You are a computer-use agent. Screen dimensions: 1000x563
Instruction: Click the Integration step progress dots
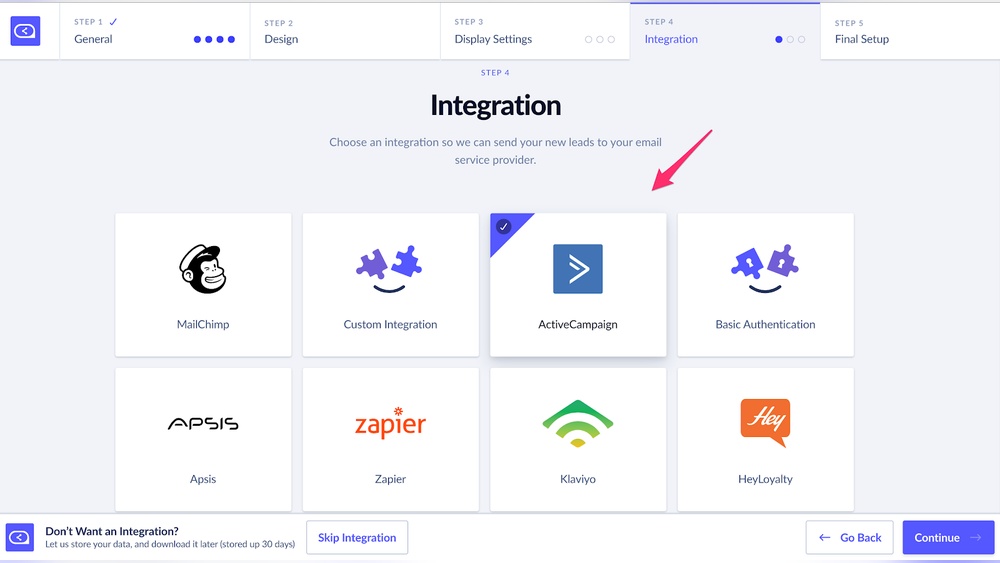pyautogui.click(x=790, y=40)
